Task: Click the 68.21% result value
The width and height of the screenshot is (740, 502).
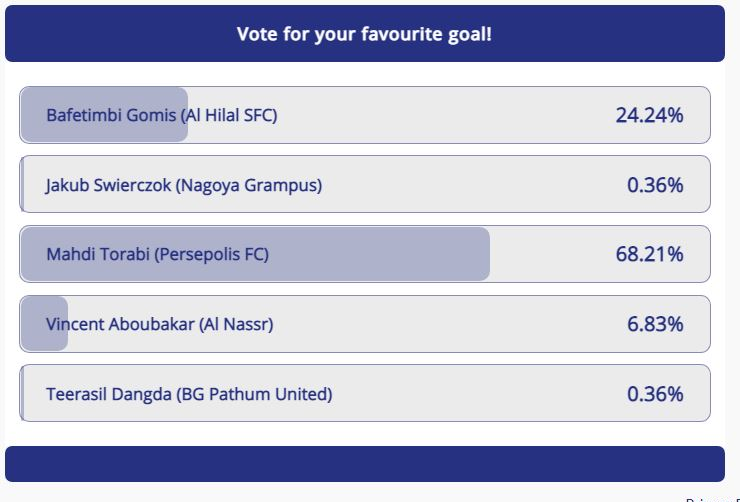Action: (x=649, y=254)
